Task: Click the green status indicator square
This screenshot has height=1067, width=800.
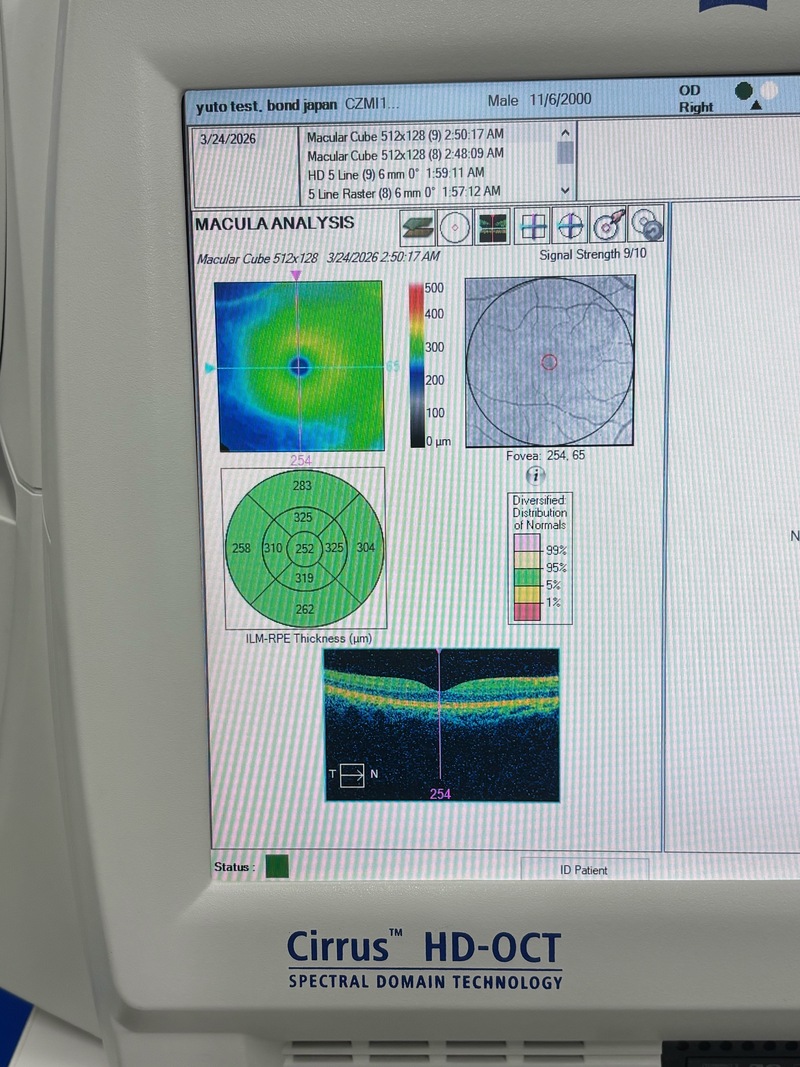Action: coord(277,867)
